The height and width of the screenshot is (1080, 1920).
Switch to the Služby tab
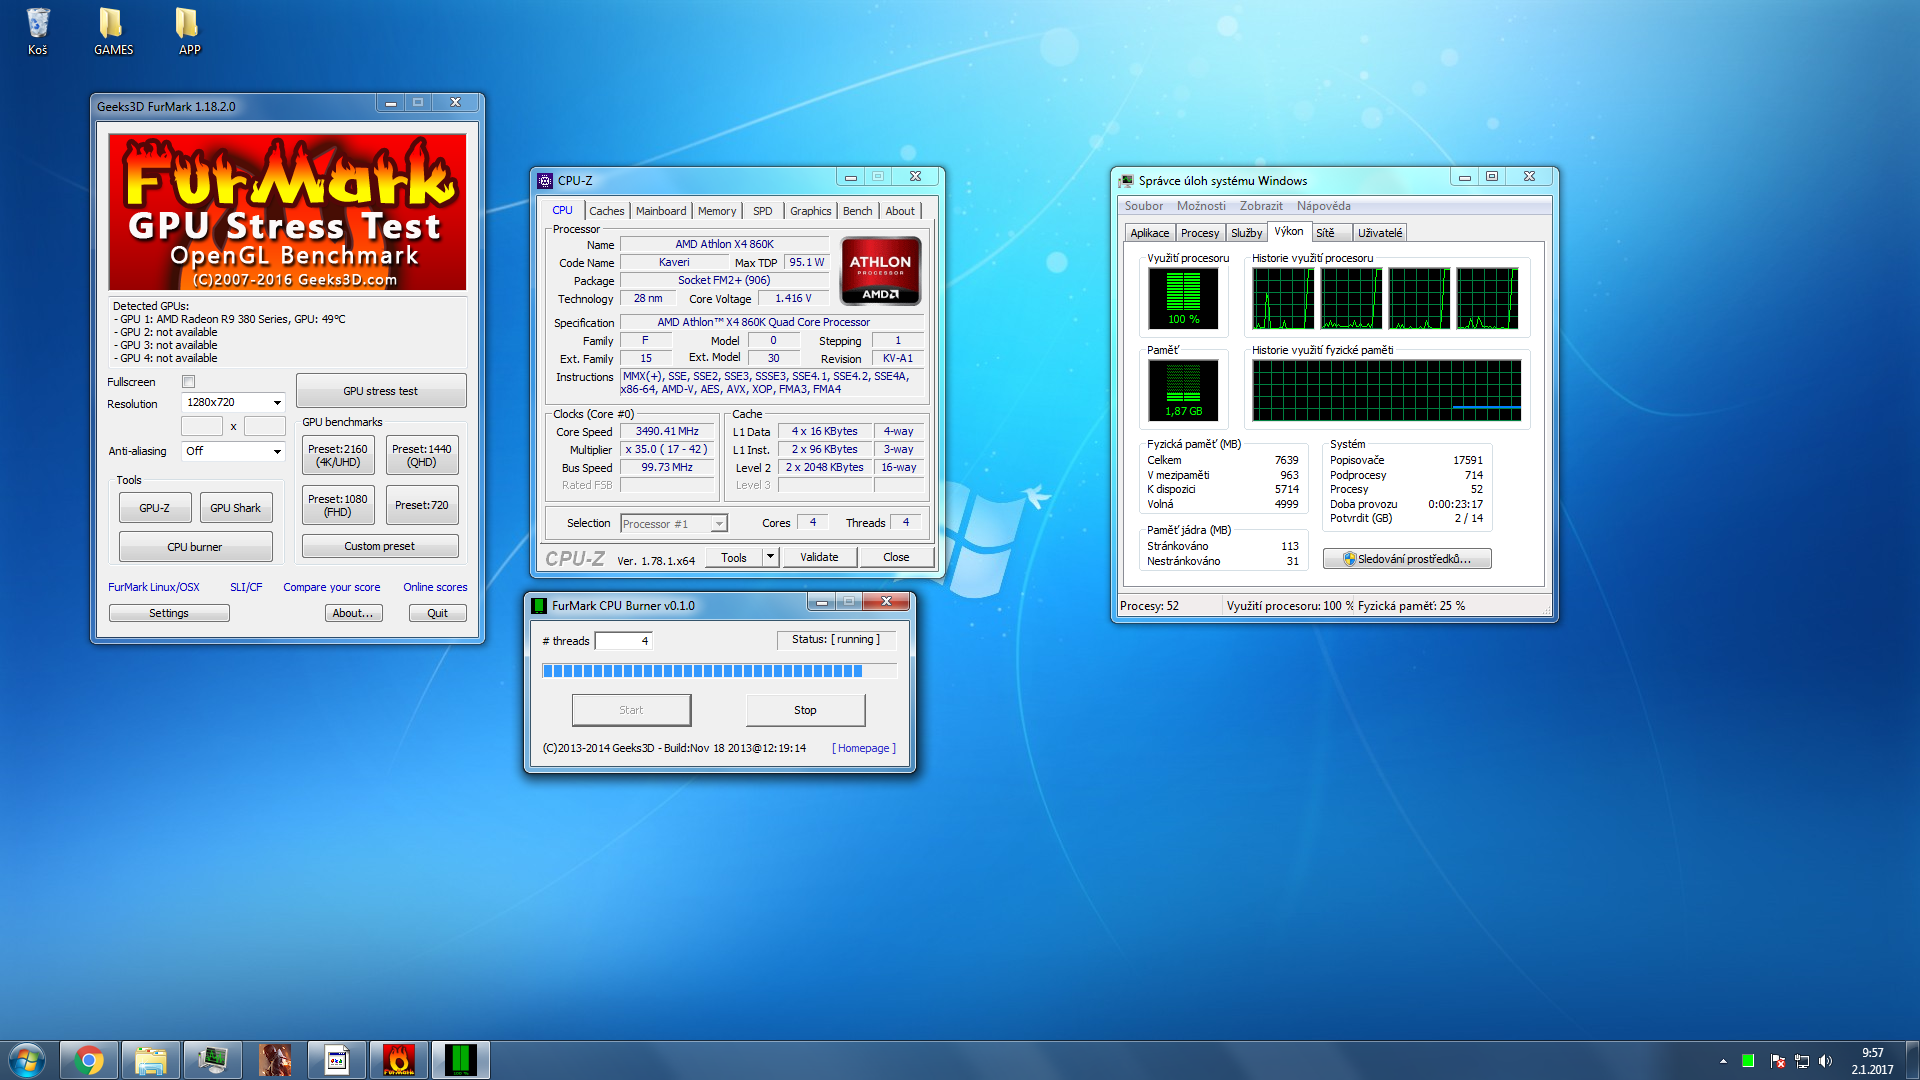click(x=1247, y=233)
